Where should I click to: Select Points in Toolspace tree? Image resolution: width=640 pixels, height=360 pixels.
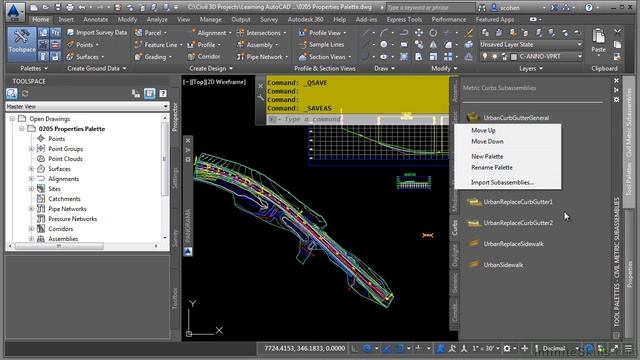pyautogui.click(x=57, y=139)
